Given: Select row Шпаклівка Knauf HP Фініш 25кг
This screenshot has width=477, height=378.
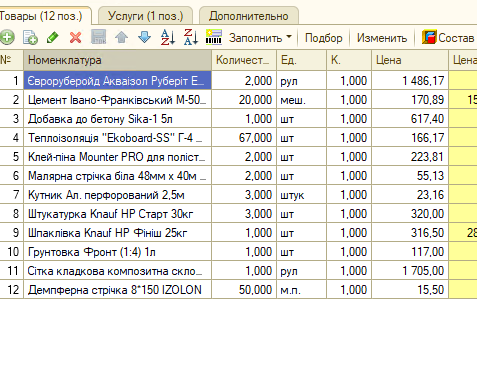Looking at the screenshot, I should point(117,232).
